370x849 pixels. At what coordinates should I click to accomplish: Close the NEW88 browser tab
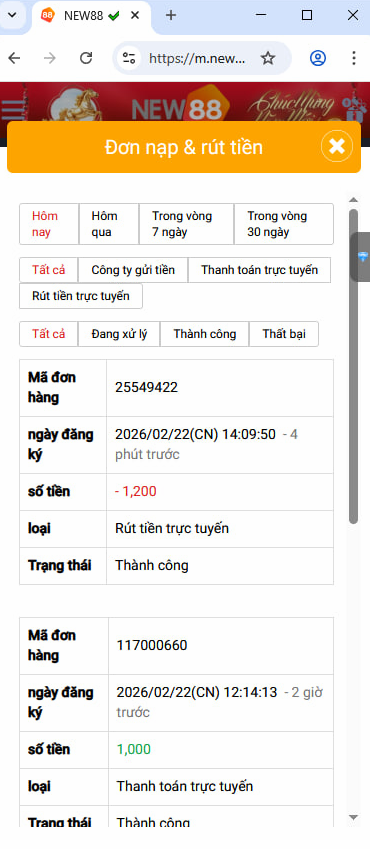(134, 16)
